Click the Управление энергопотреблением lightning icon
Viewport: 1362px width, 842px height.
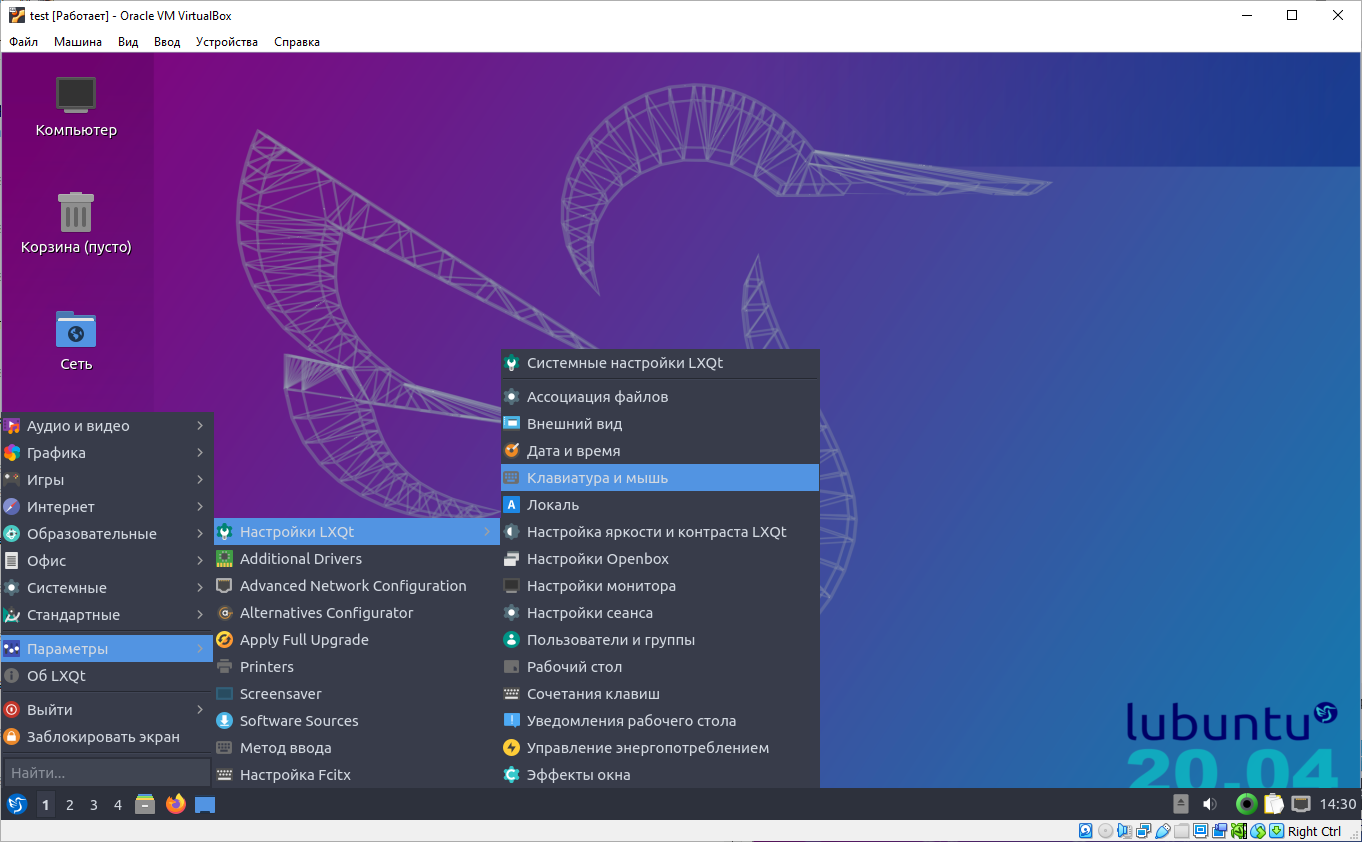click(x=512, y=748)
